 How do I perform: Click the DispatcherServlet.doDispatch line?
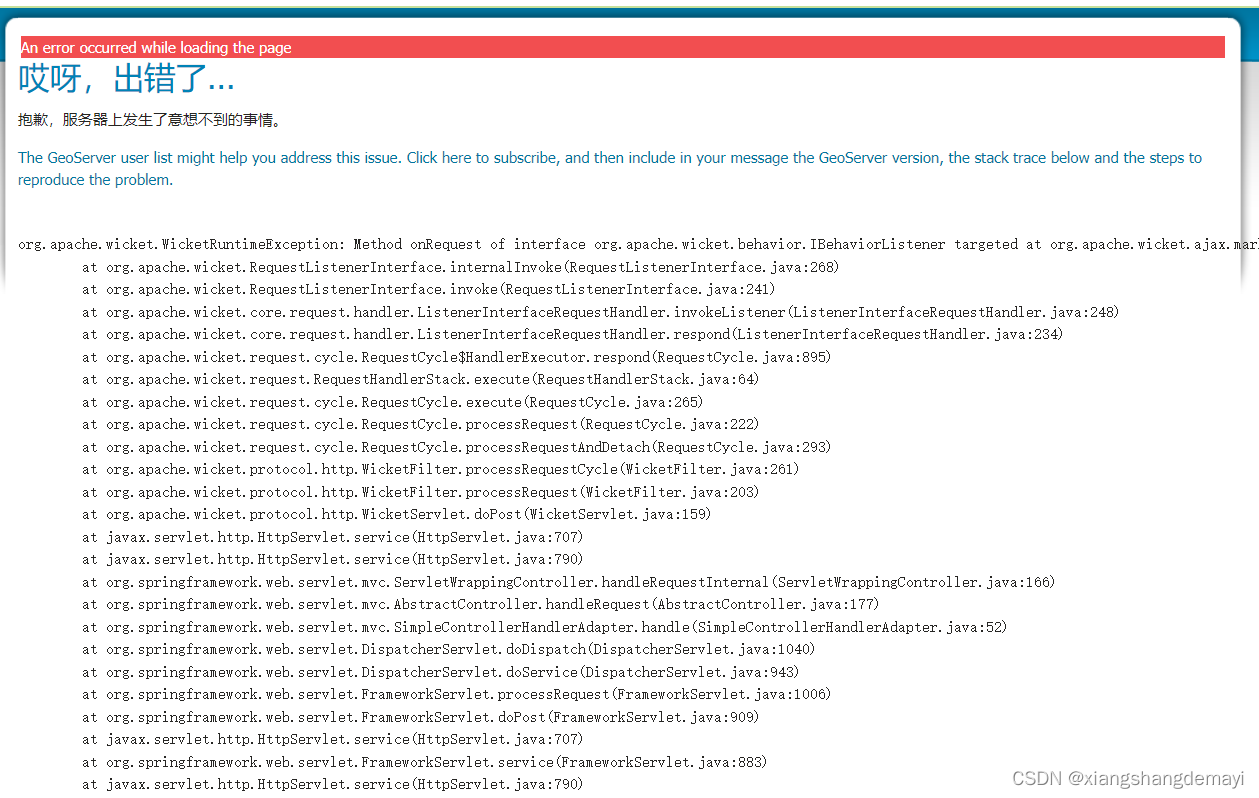[x=449, y=649]
